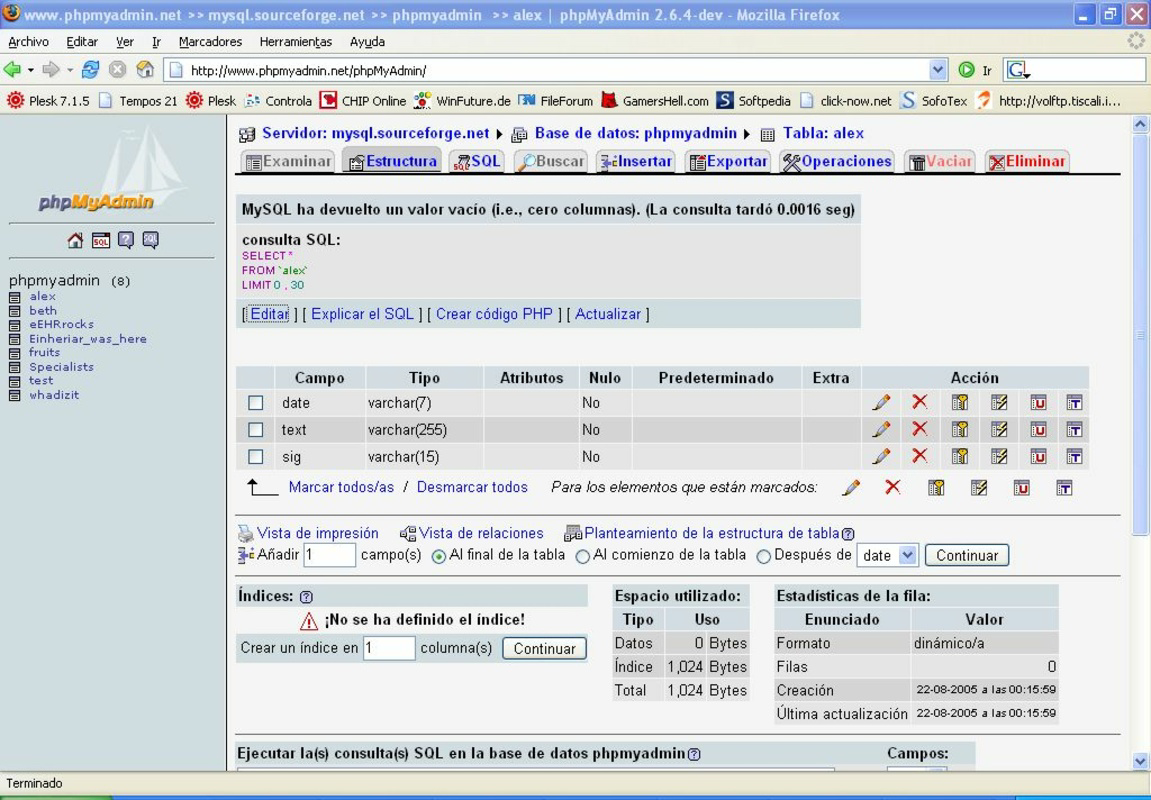1151x800 pixels.
Task: Open the SQL query window icon in sidebar
Action: [101, 240]
